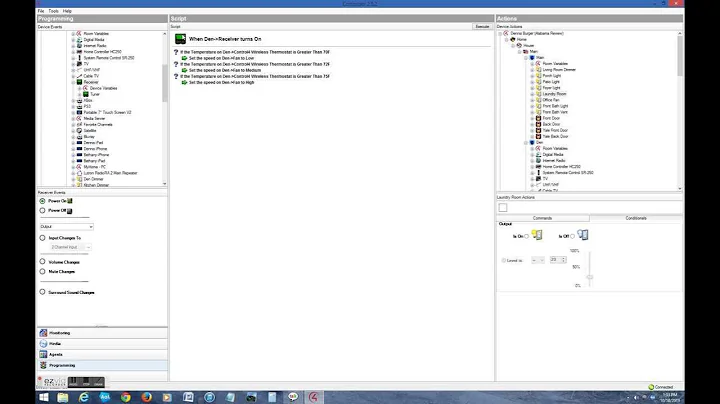This screenshot has height=404, width=720.
Task: Open the Monitoring view
Action: point(102,333)
